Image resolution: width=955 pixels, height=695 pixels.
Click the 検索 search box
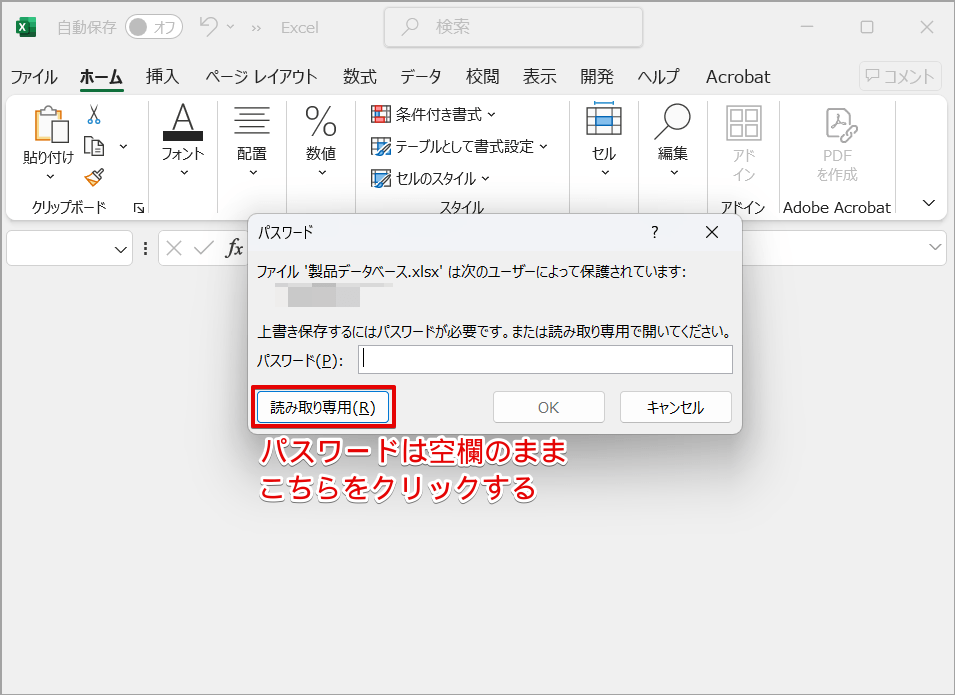click(x=513, y=27)
